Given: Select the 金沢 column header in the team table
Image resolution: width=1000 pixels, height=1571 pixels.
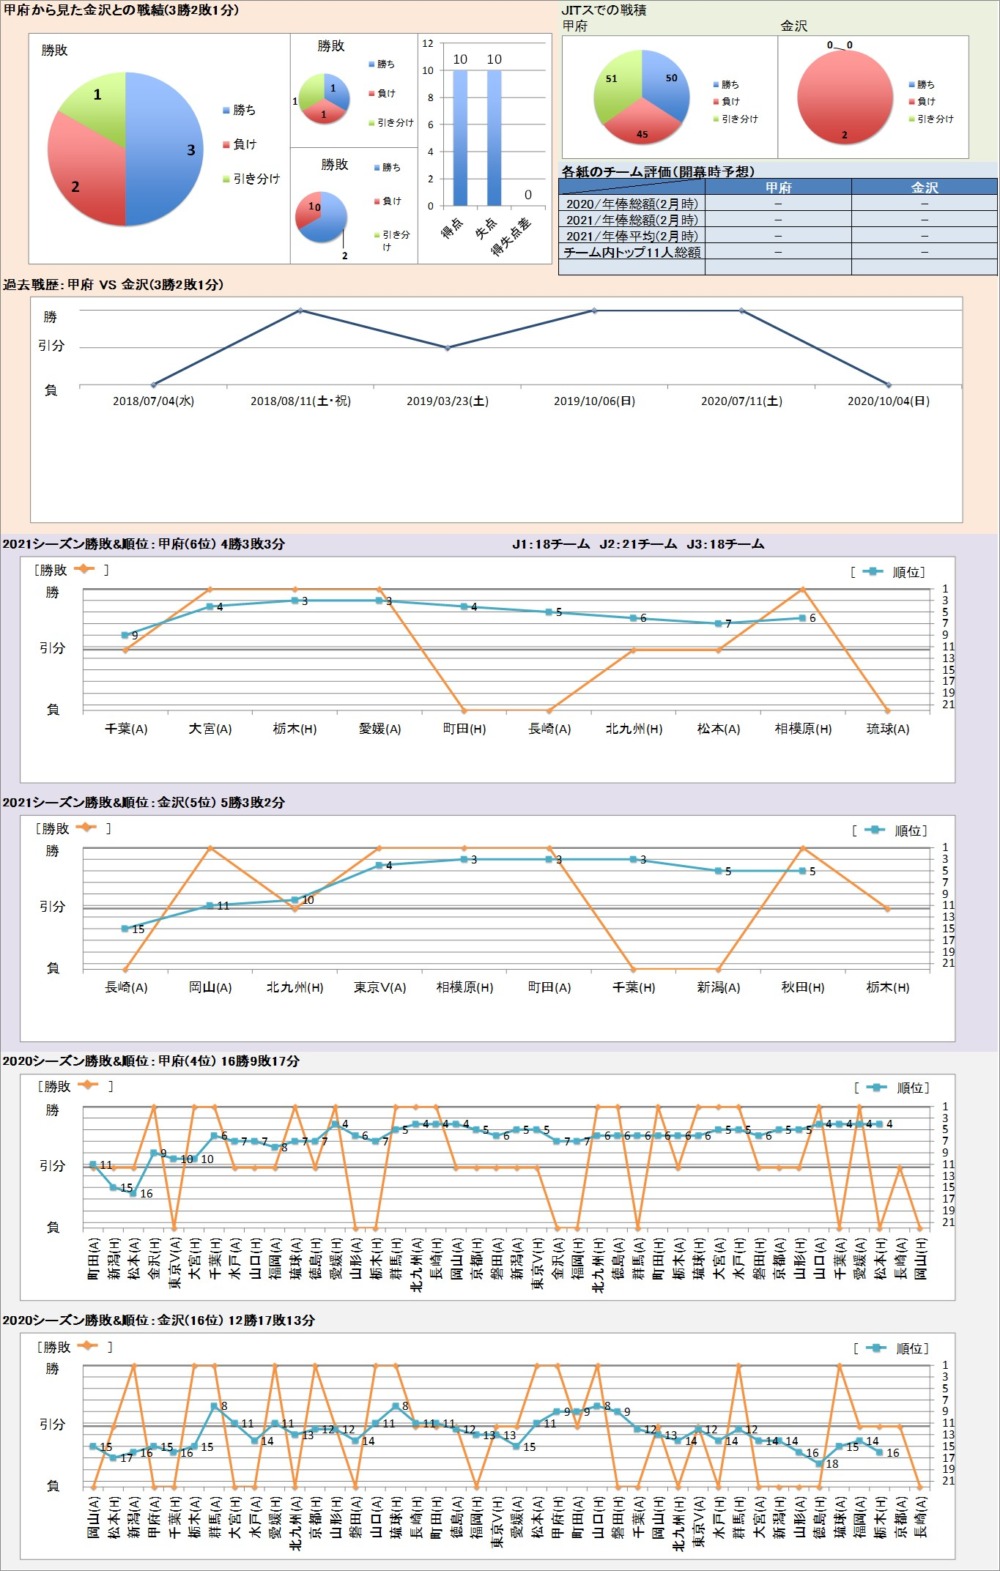Looking at the screenshot, I should point(924,187).
